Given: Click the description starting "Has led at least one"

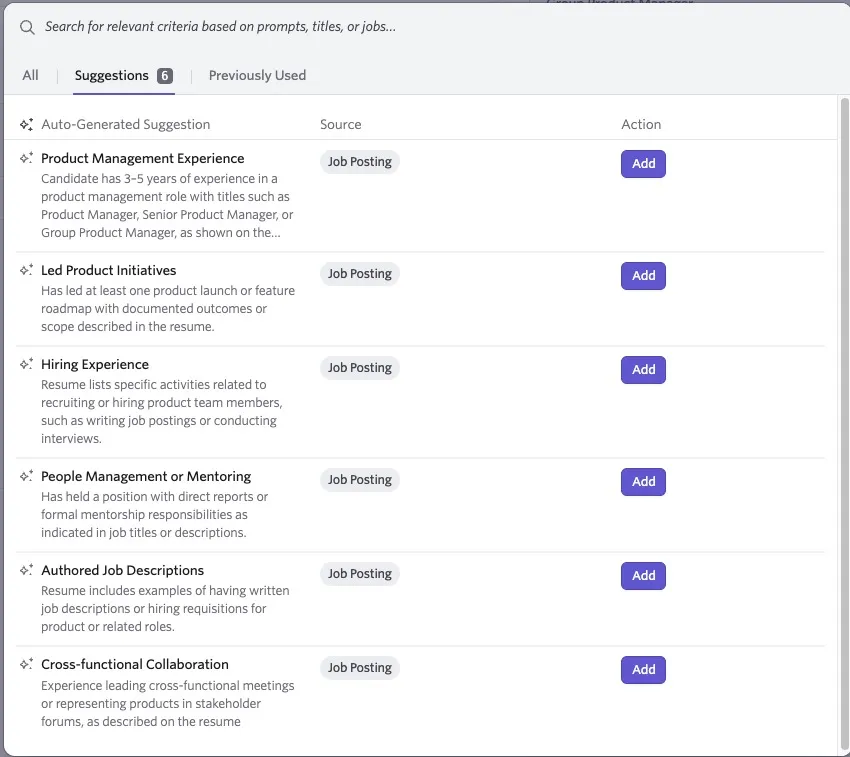Looking at the screenshot, I should (x=168, y=309).
